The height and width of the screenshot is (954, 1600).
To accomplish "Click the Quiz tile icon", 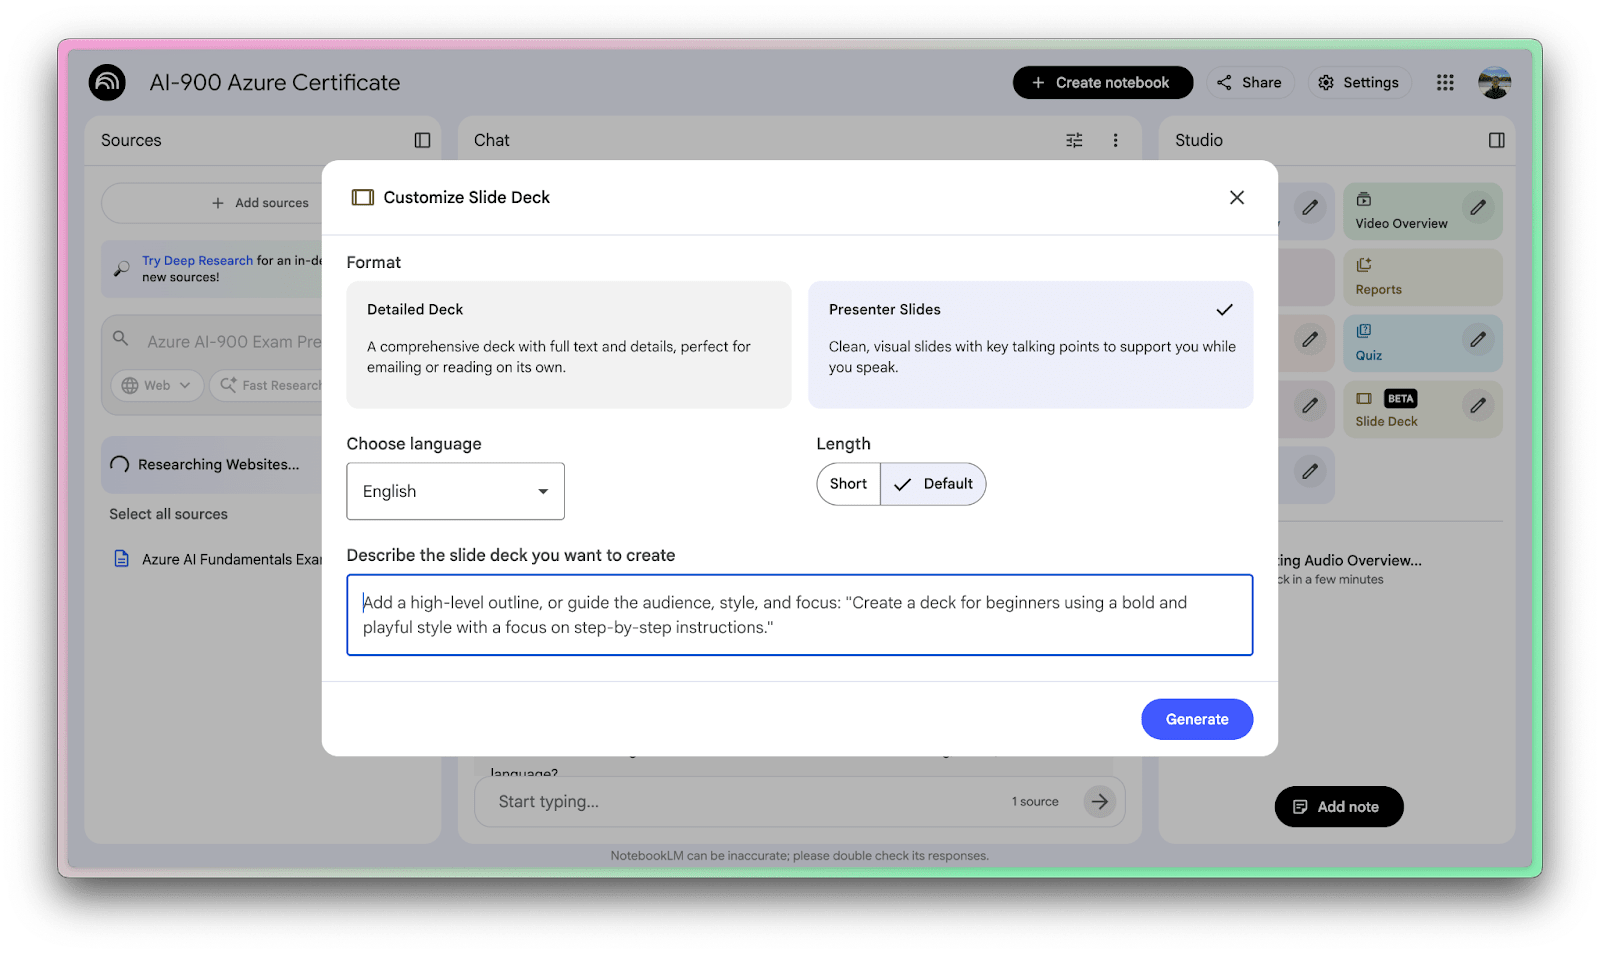I will pyautogui.click(x=1364, y=331).
